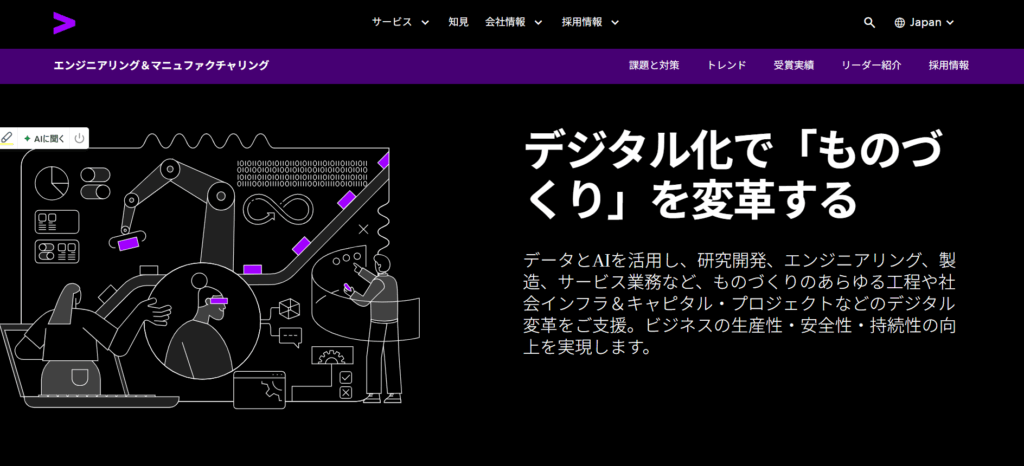Open the search magnifier icon
The width and height of the screenshot is (1024, 466).
tap(869, 22)
